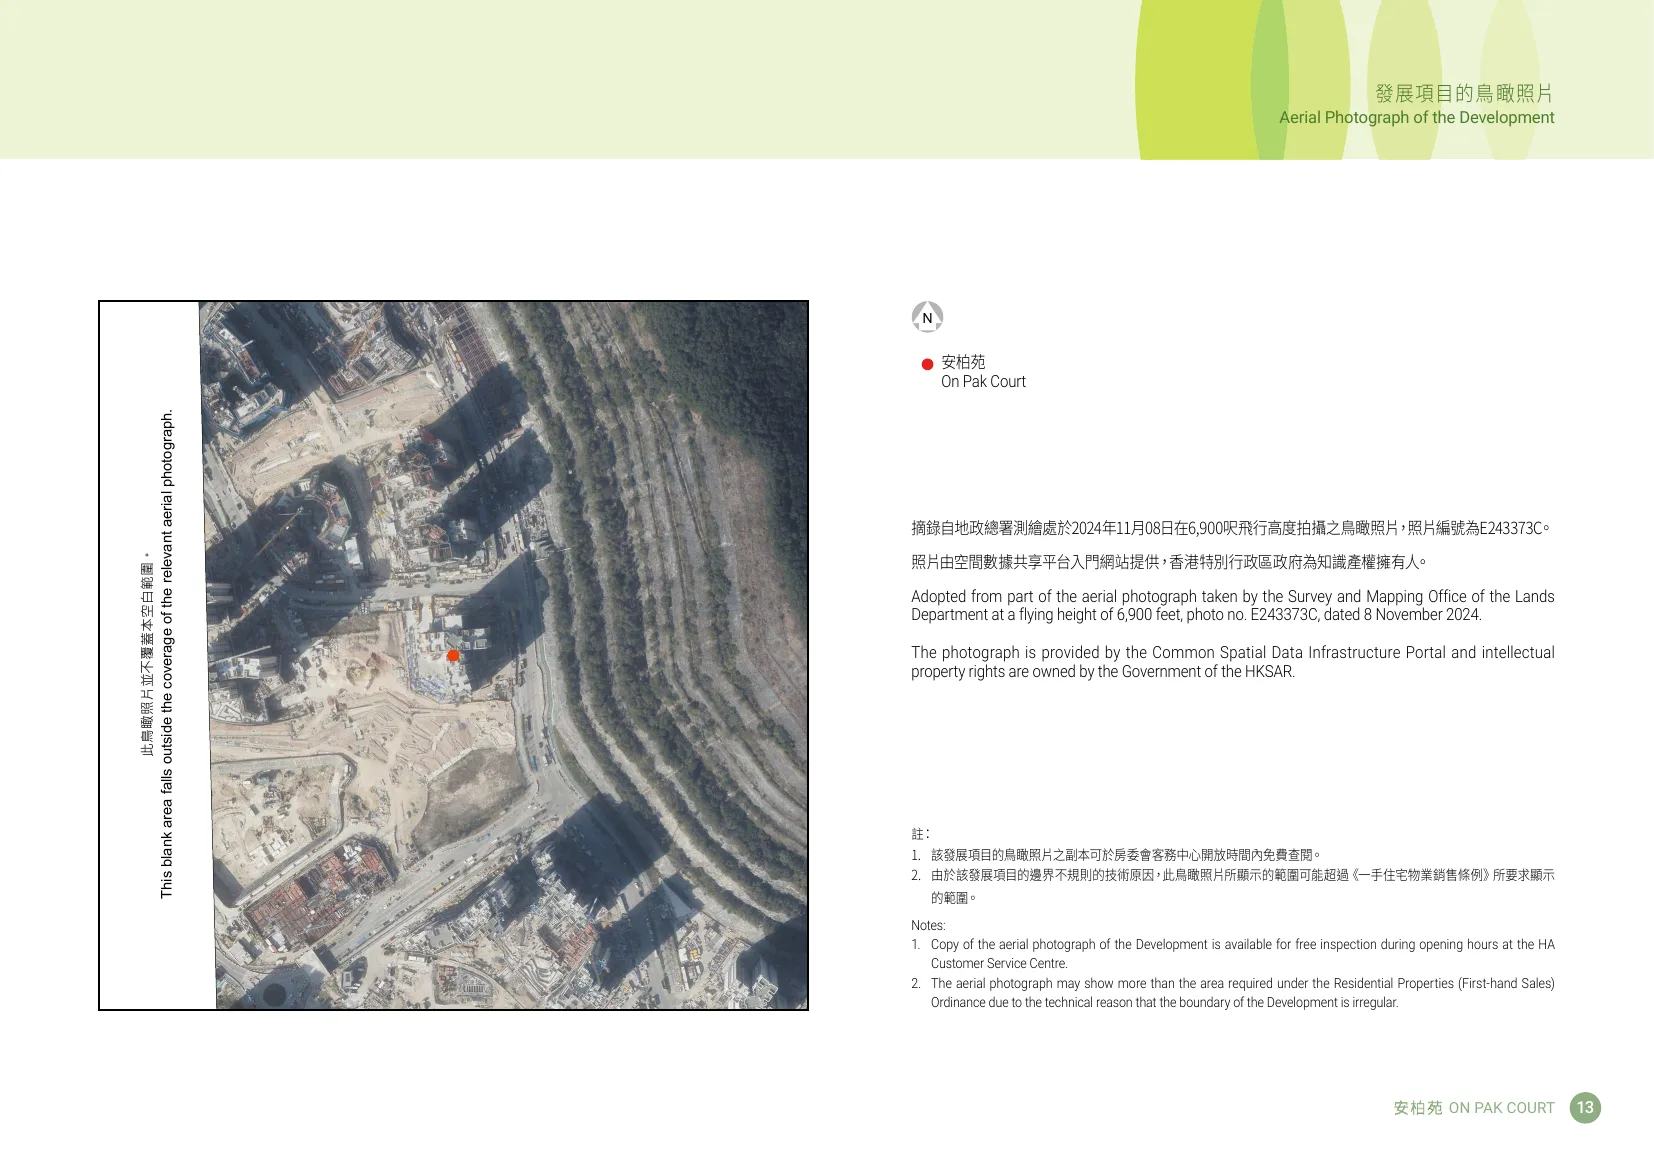
Task: Click the vertical Chinese blank area notice
Action: point(147,654)
